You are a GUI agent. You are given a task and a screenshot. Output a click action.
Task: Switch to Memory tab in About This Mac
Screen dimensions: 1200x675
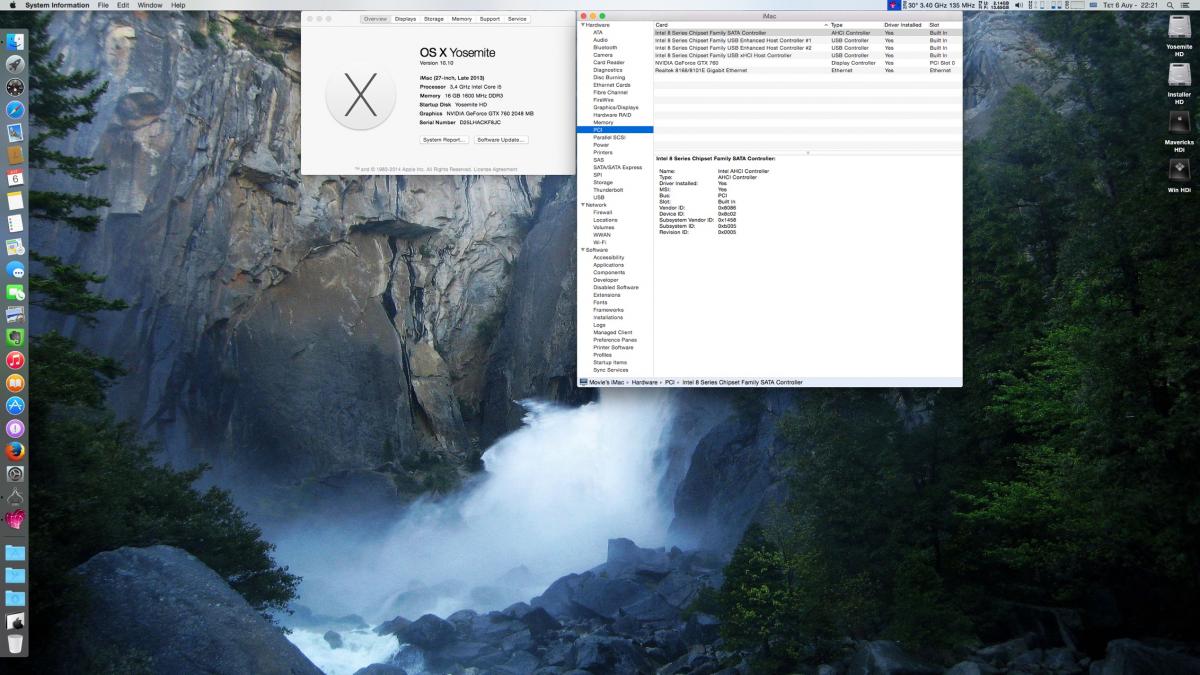tap(461, 19)
